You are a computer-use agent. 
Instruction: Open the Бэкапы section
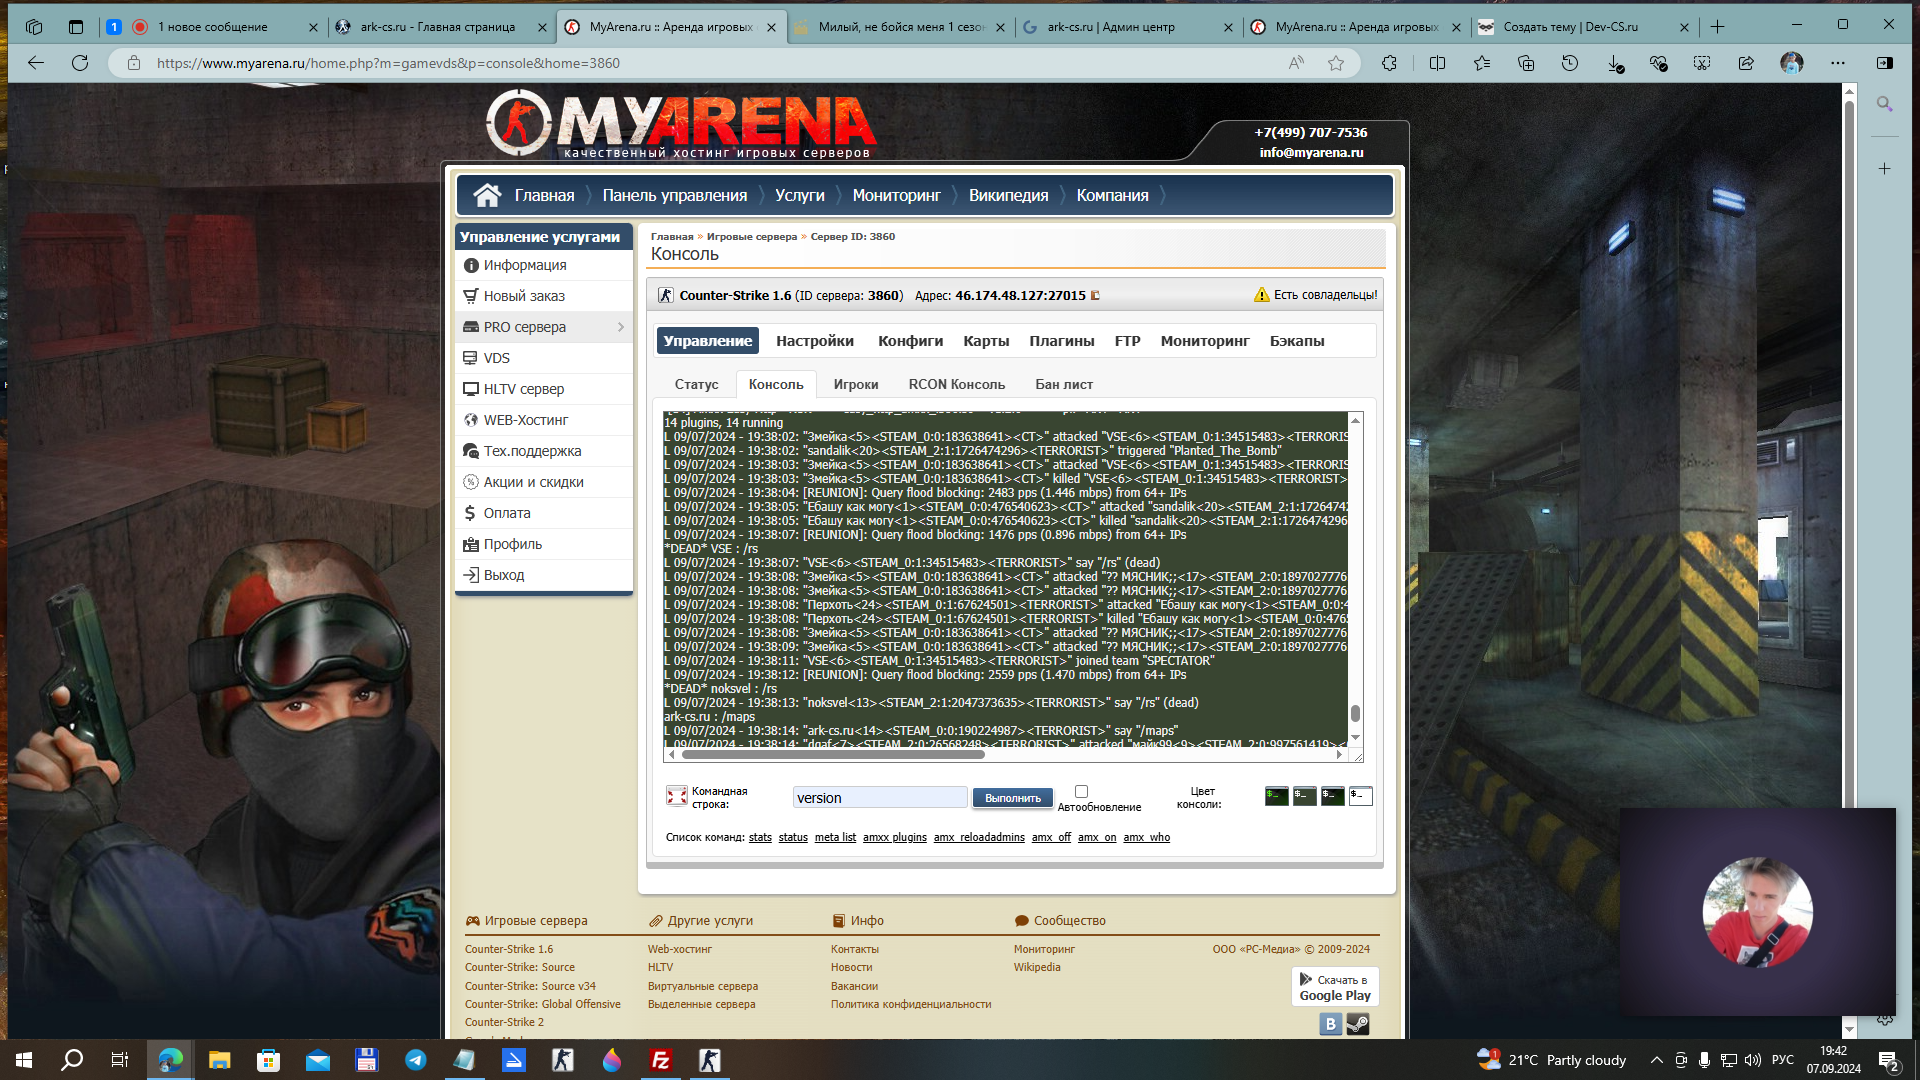1297,341
